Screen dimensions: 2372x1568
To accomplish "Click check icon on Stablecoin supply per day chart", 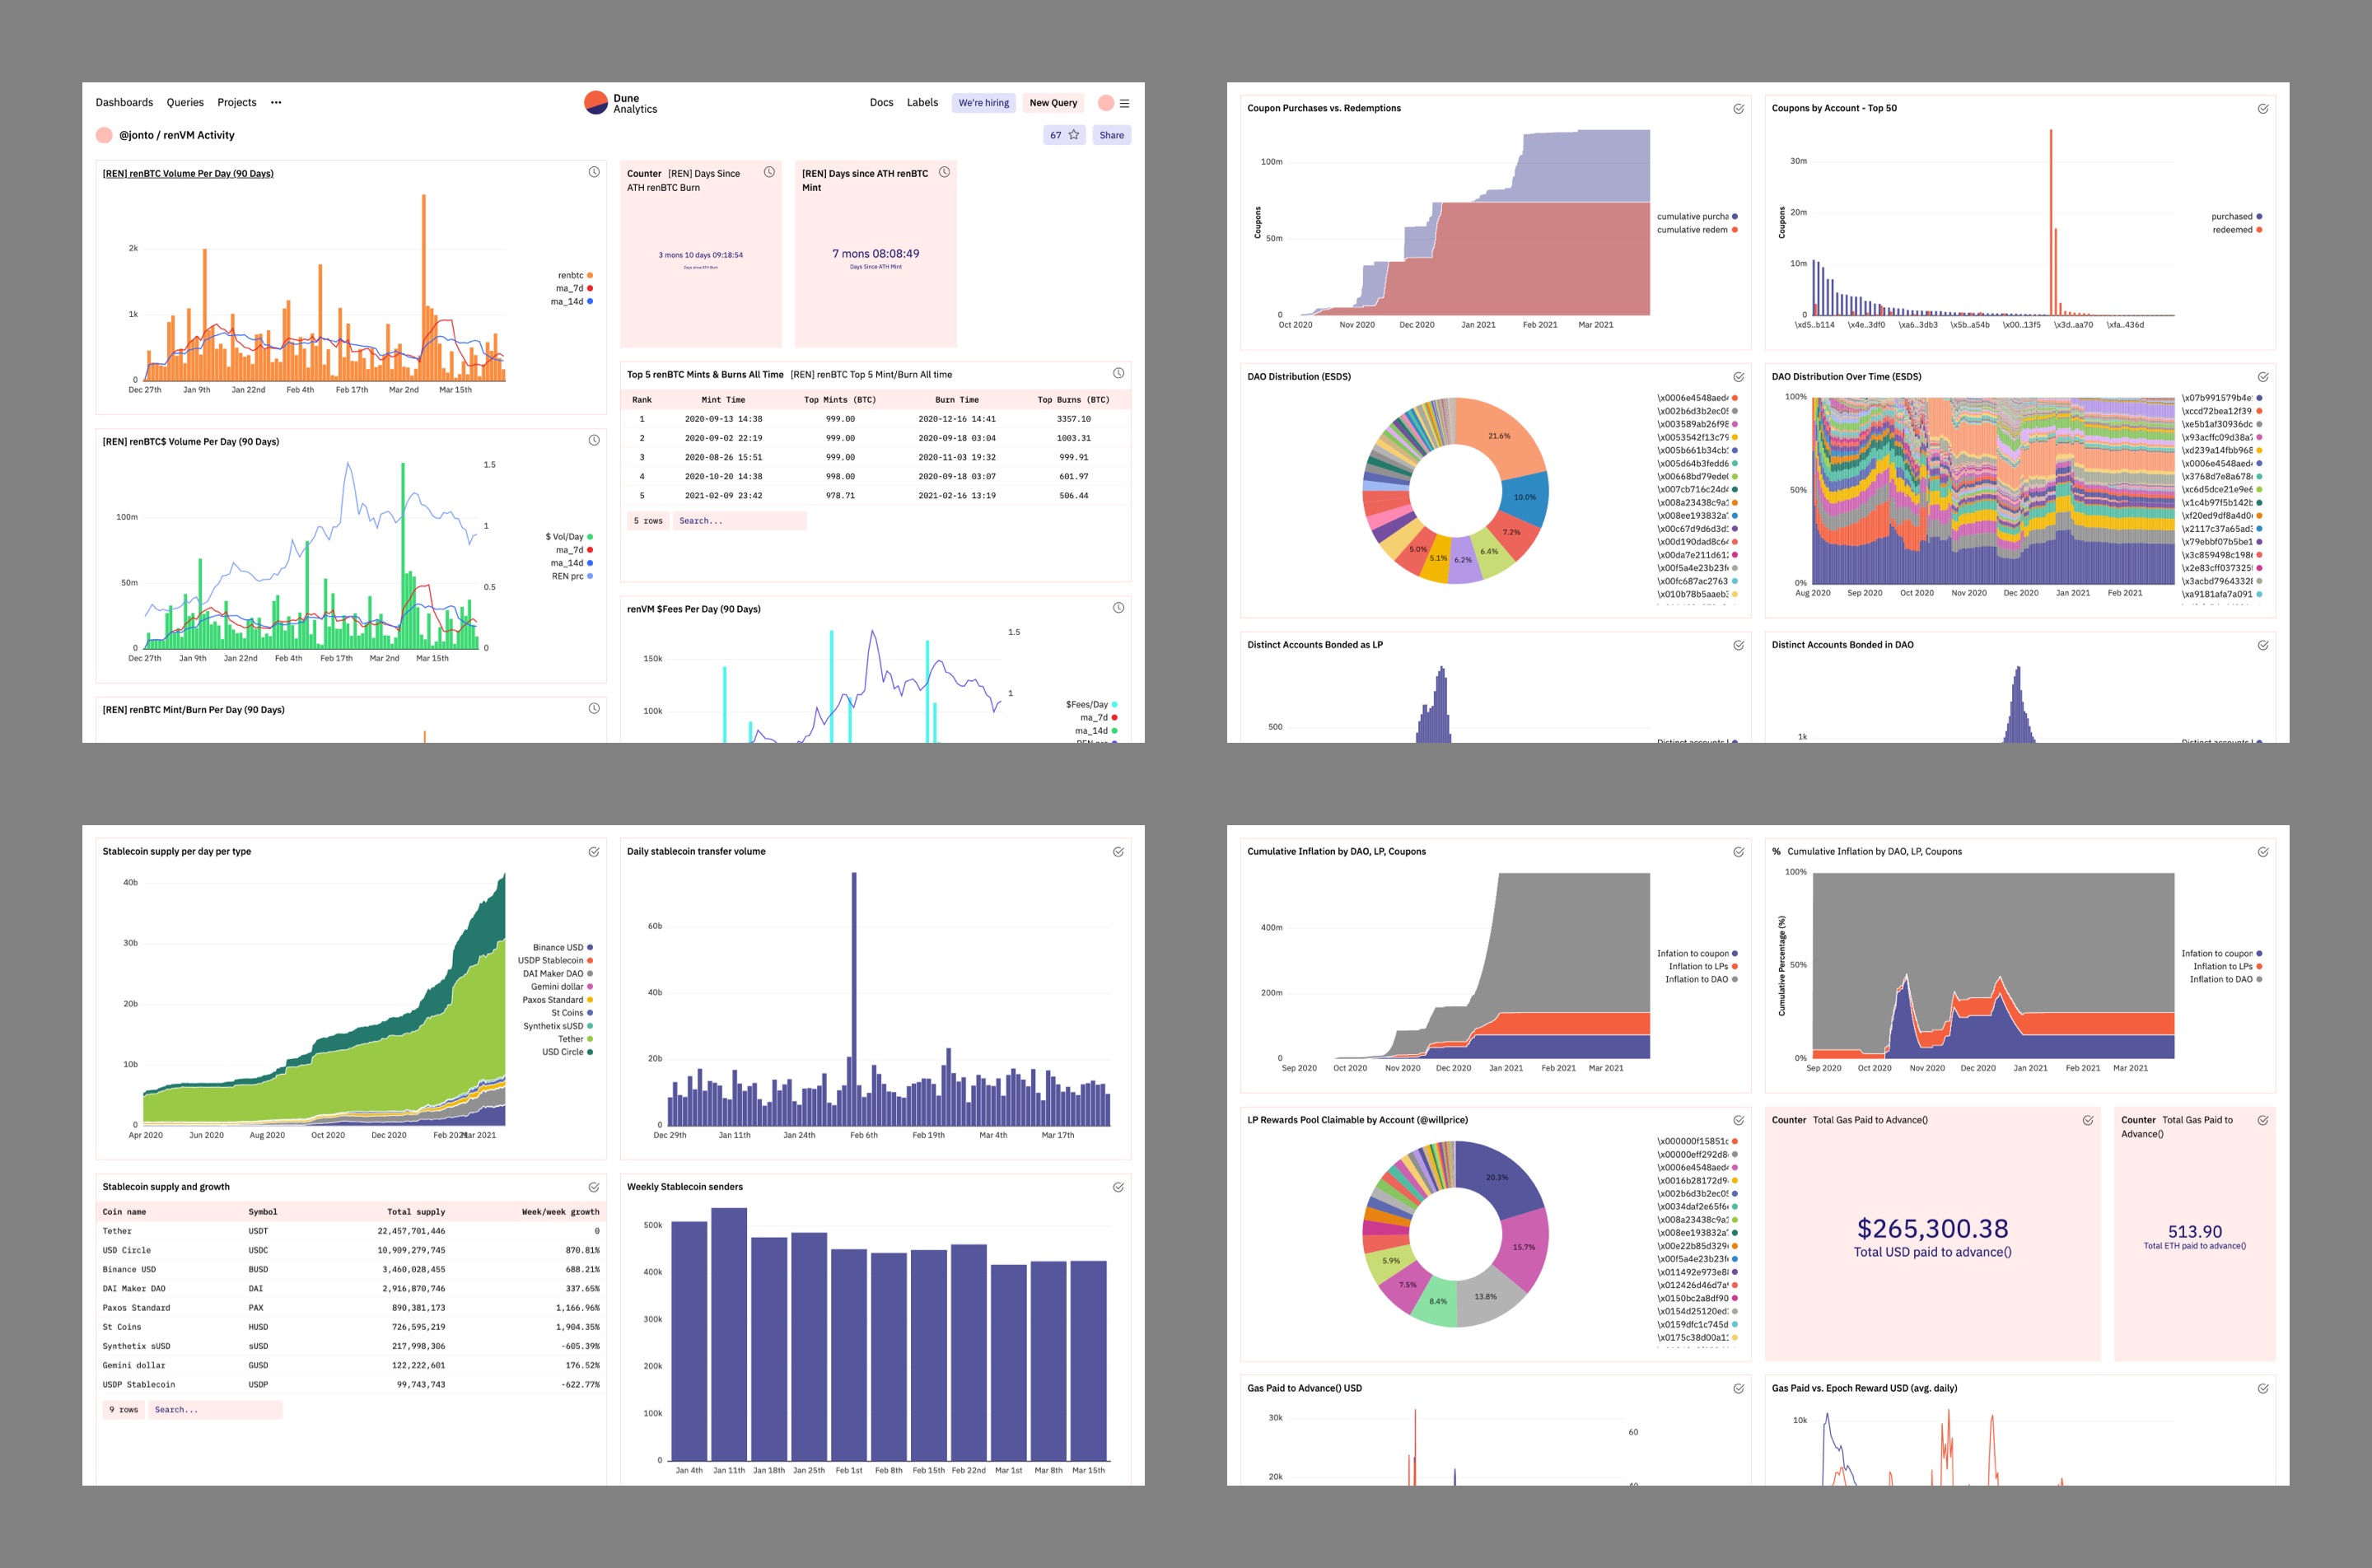I will point(594,852).
